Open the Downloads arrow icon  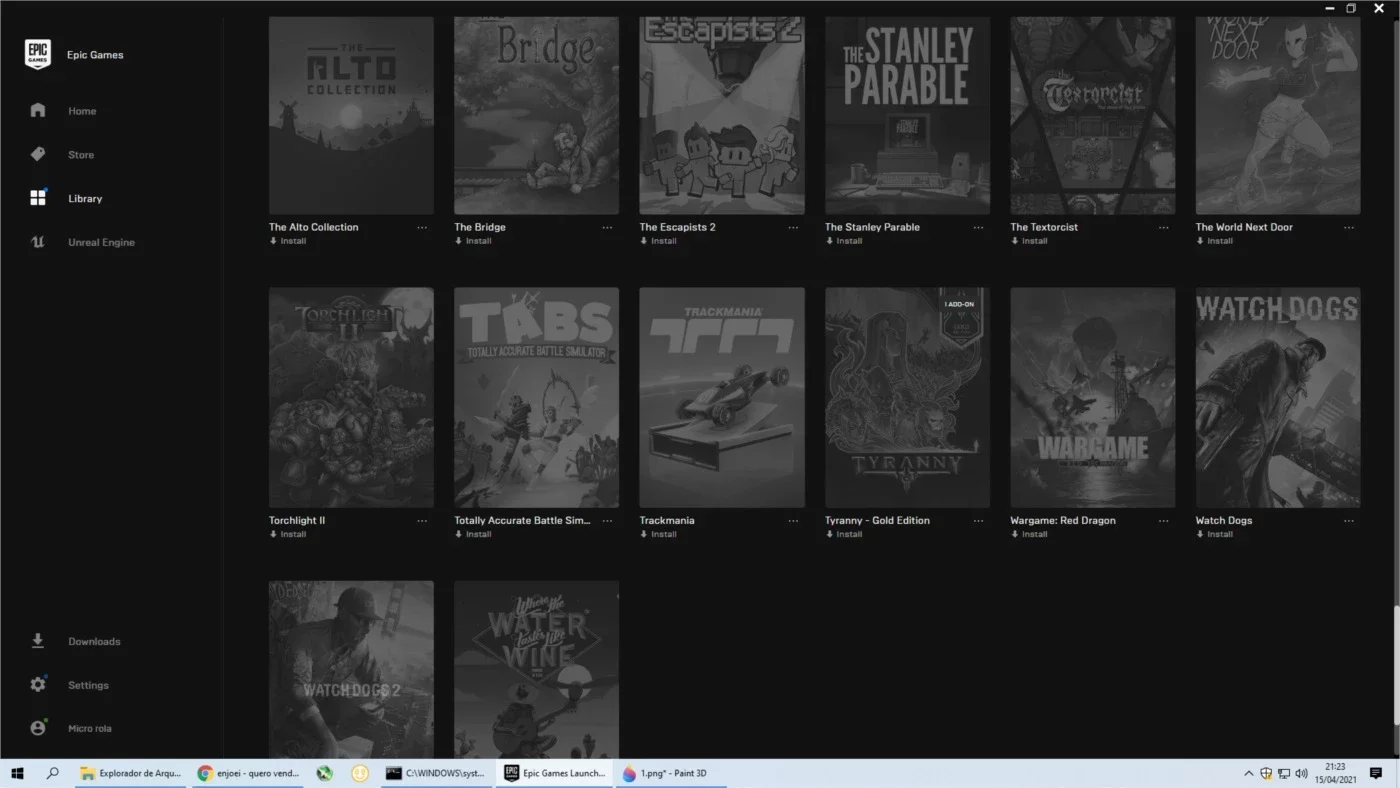tap(38, 641)
